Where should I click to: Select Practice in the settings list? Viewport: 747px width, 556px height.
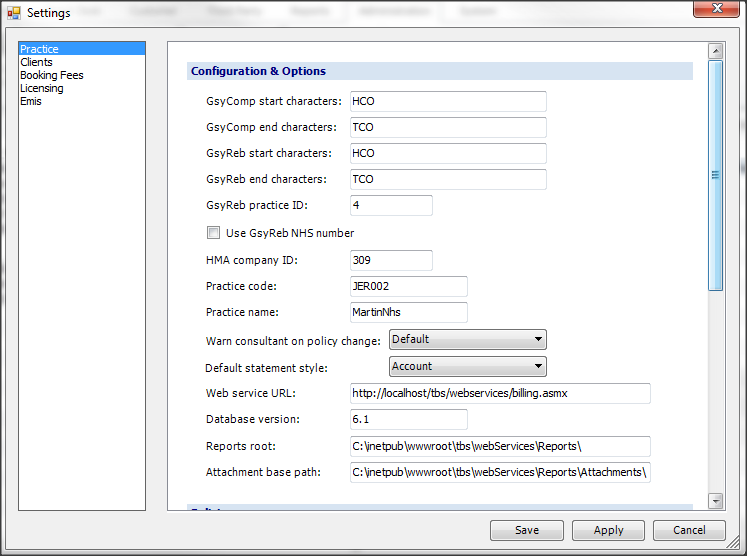pyautogui.click(x=40, y=49)
